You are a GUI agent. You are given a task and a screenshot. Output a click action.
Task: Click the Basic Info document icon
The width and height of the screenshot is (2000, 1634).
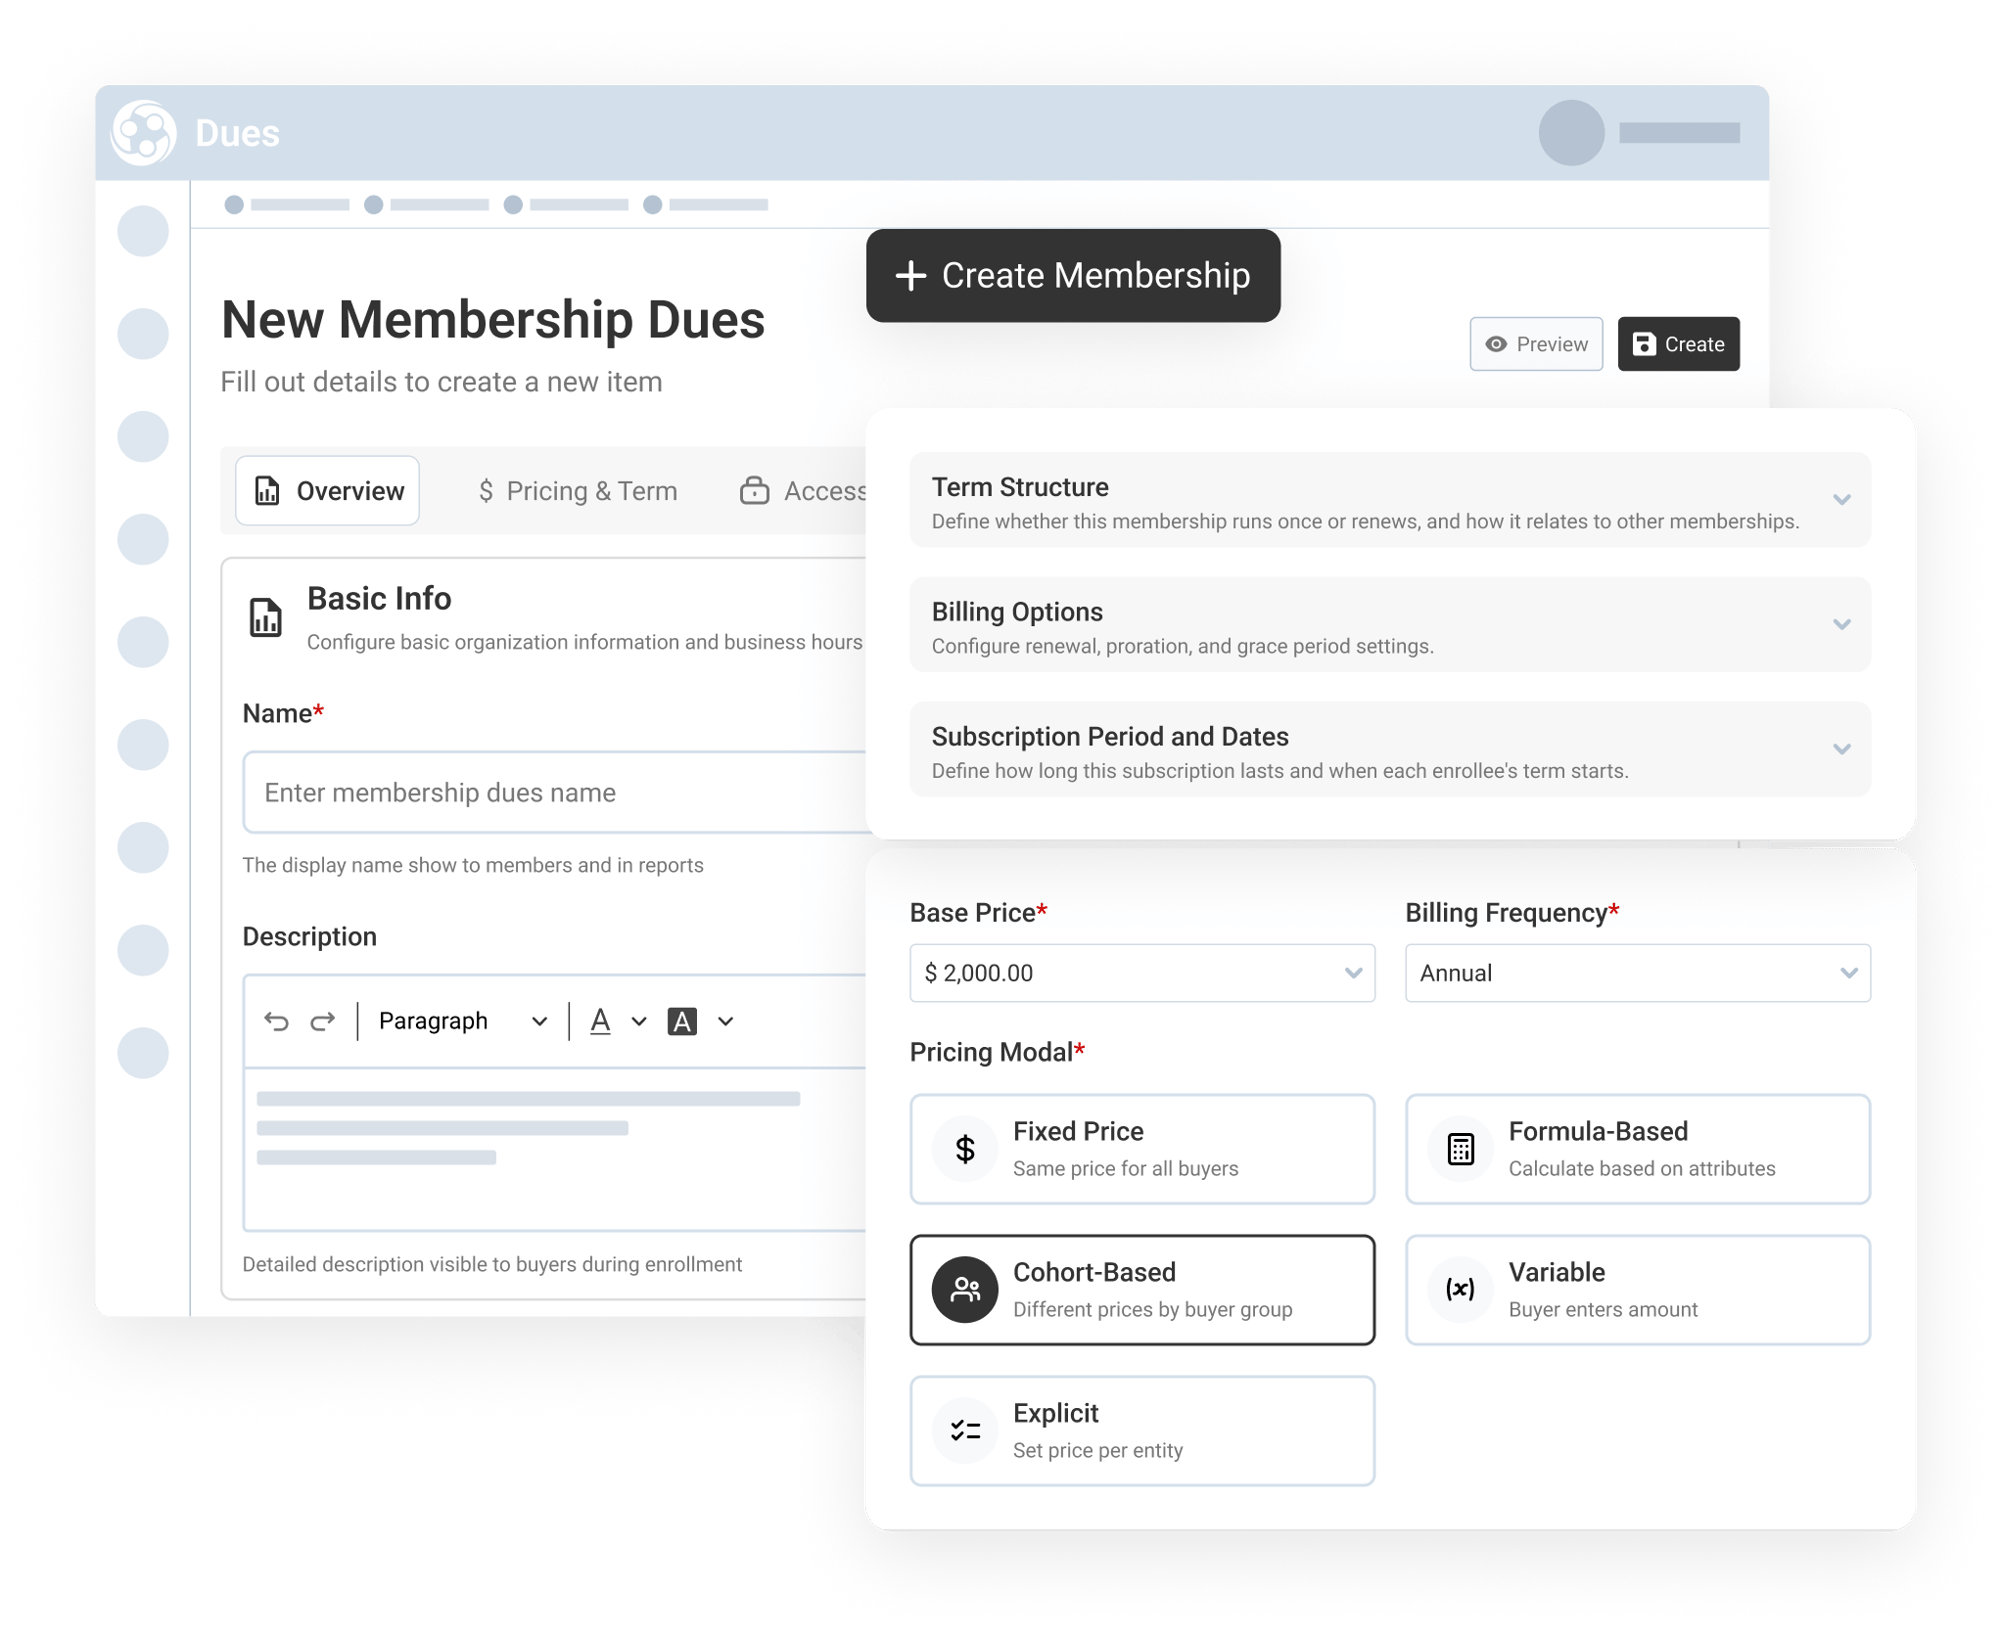265,617
